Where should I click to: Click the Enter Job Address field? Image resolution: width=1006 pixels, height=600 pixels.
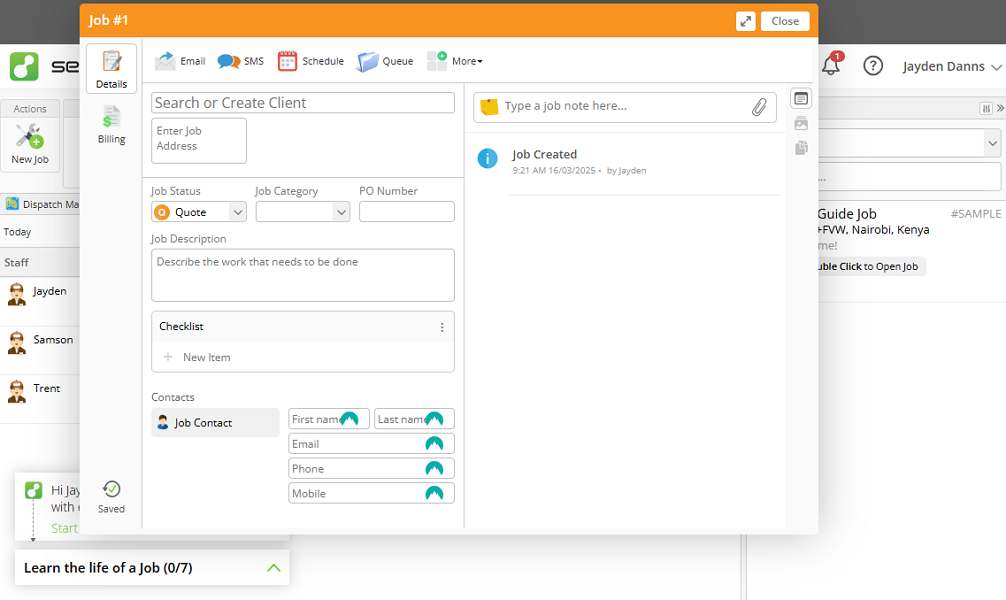point(199,141)
